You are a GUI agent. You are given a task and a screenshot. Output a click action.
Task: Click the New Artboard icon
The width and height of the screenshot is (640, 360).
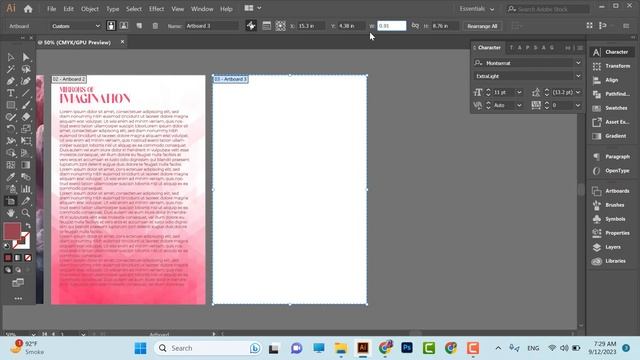tap(139, 26)
